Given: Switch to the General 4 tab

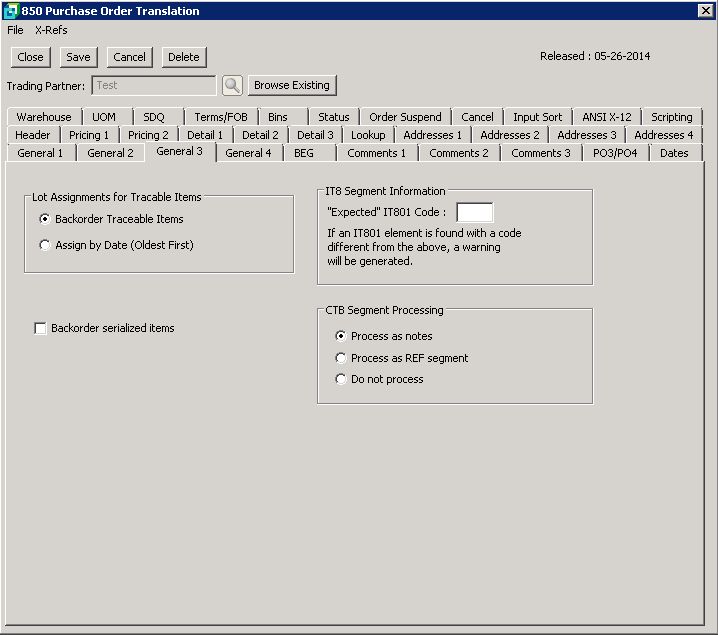Looking at the screenshot, I should (x=248, y=153).
